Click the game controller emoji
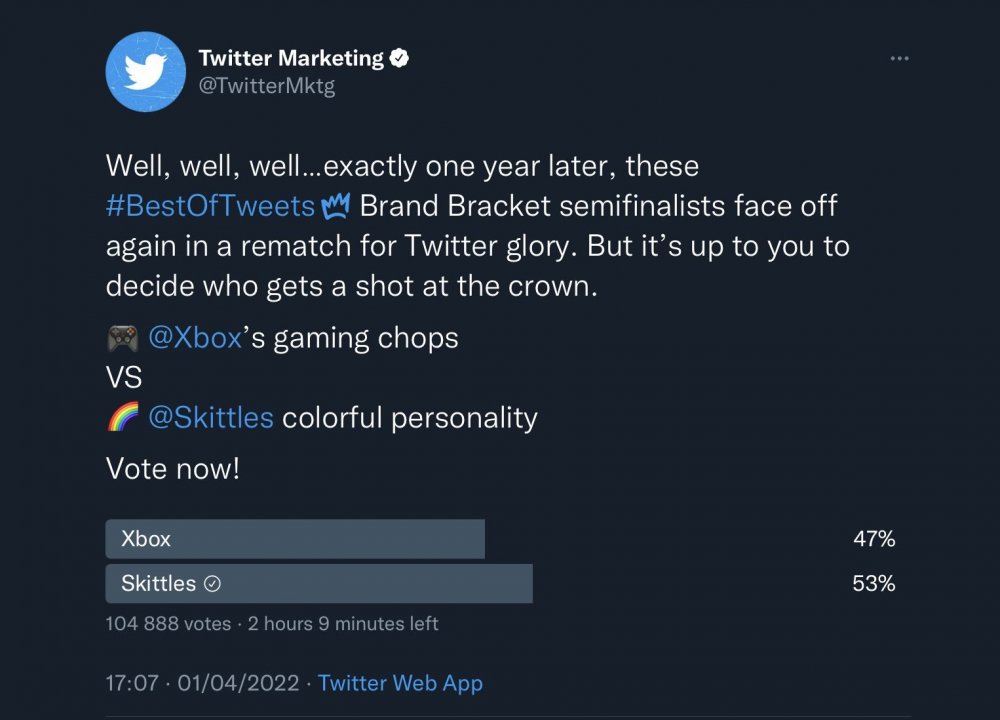Image resolution: width=1000 pixels, height=720 pixels. (122, 339)
